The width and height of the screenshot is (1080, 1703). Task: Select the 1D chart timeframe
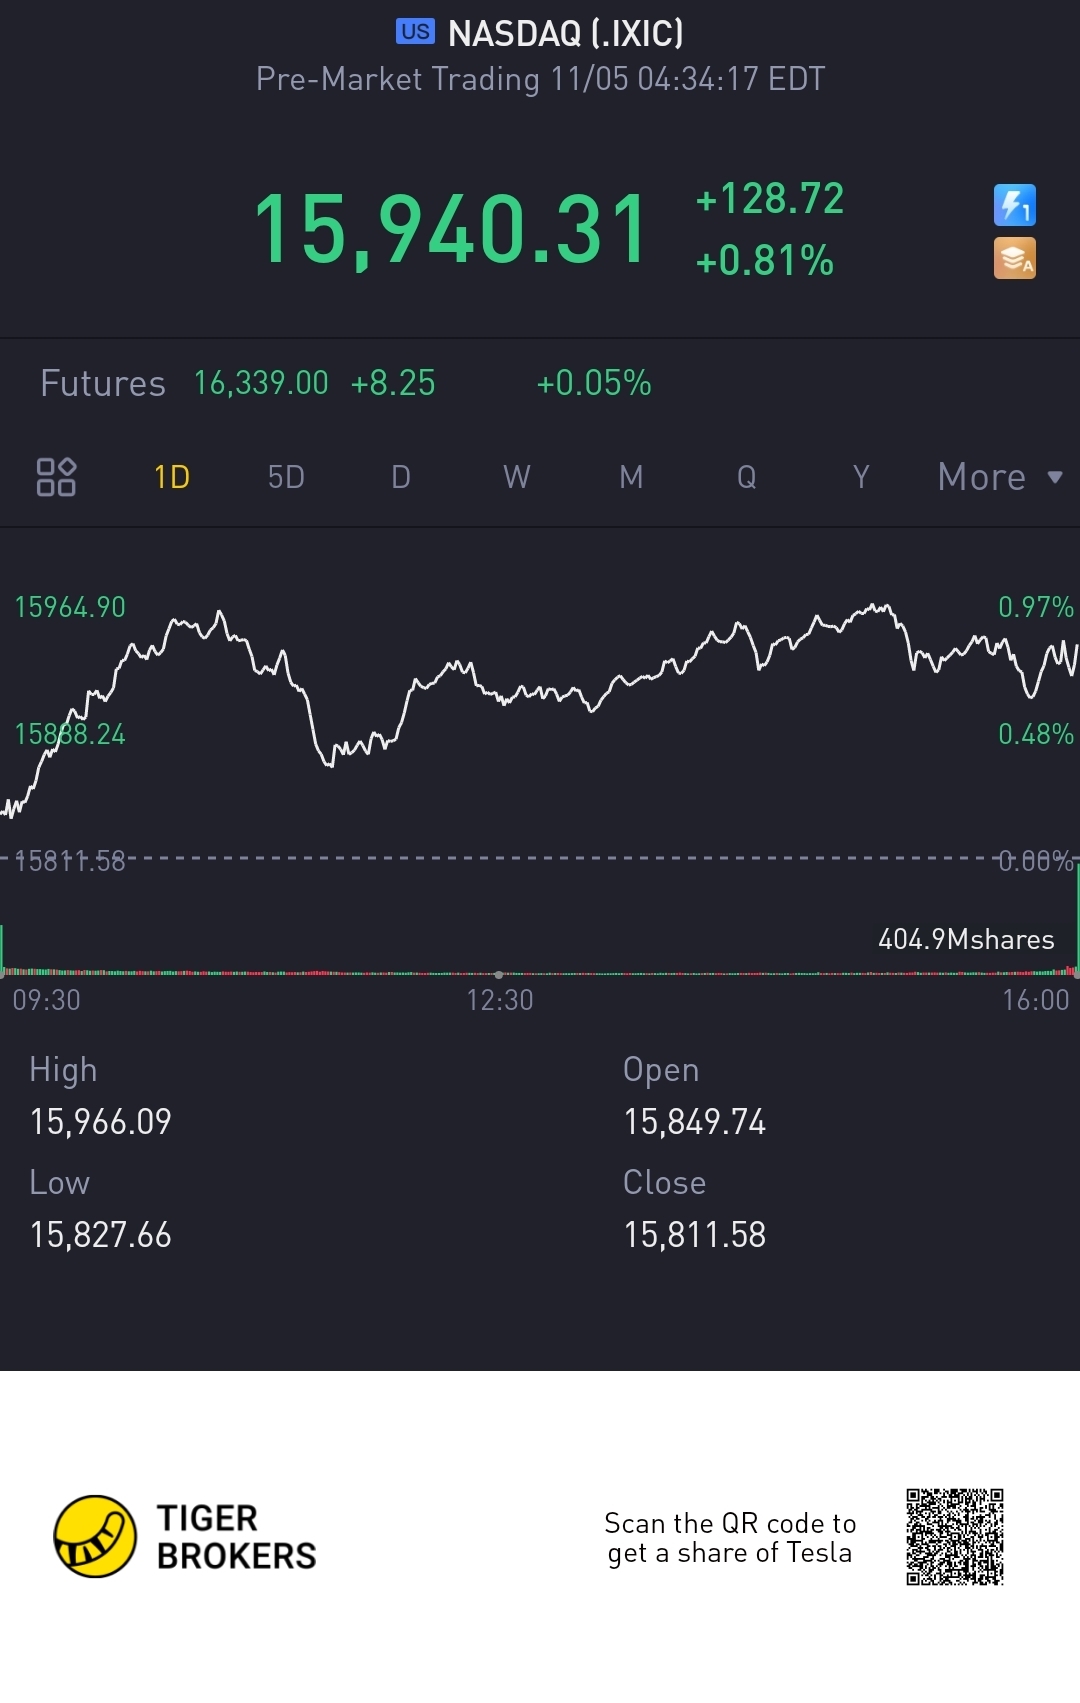pyautogui.click(x=172, y=477)
